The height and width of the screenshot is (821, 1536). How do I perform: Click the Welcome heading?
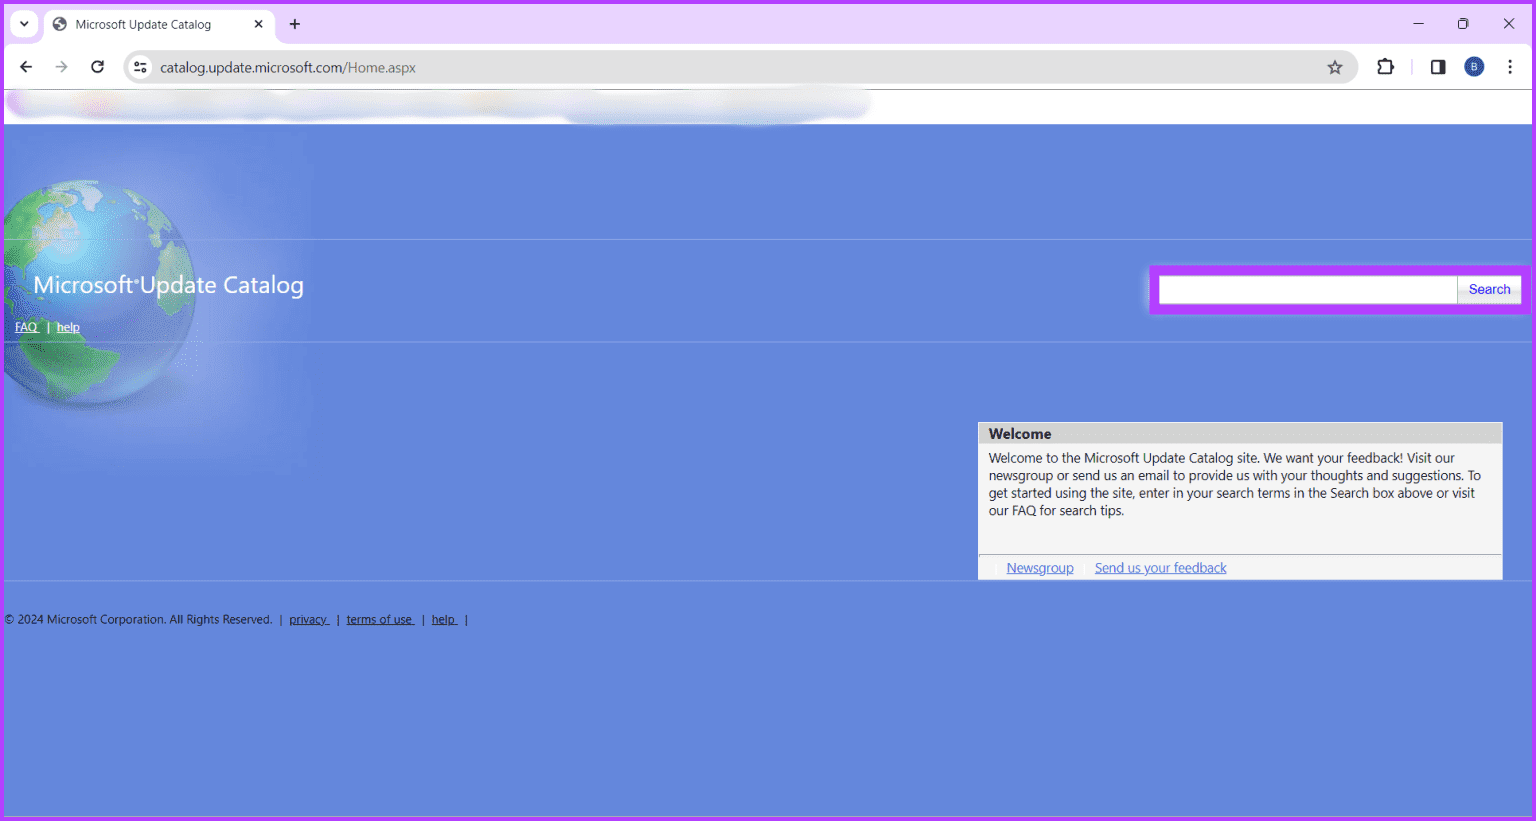[x=1020, y=434]
